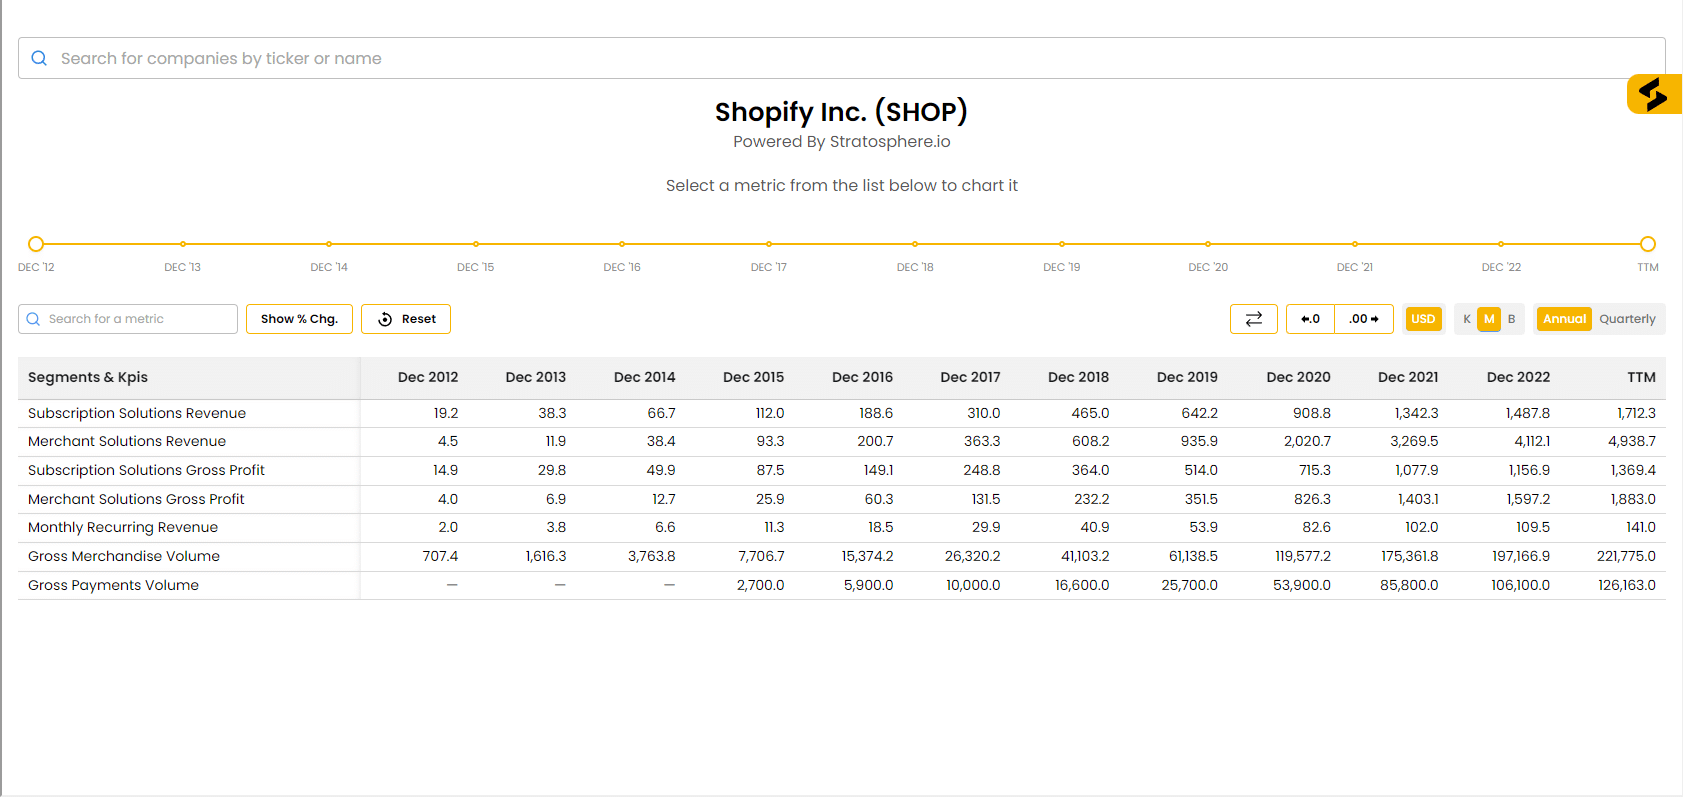
Task: Click the circular arrow Reset icon
Action: (385, 319)
